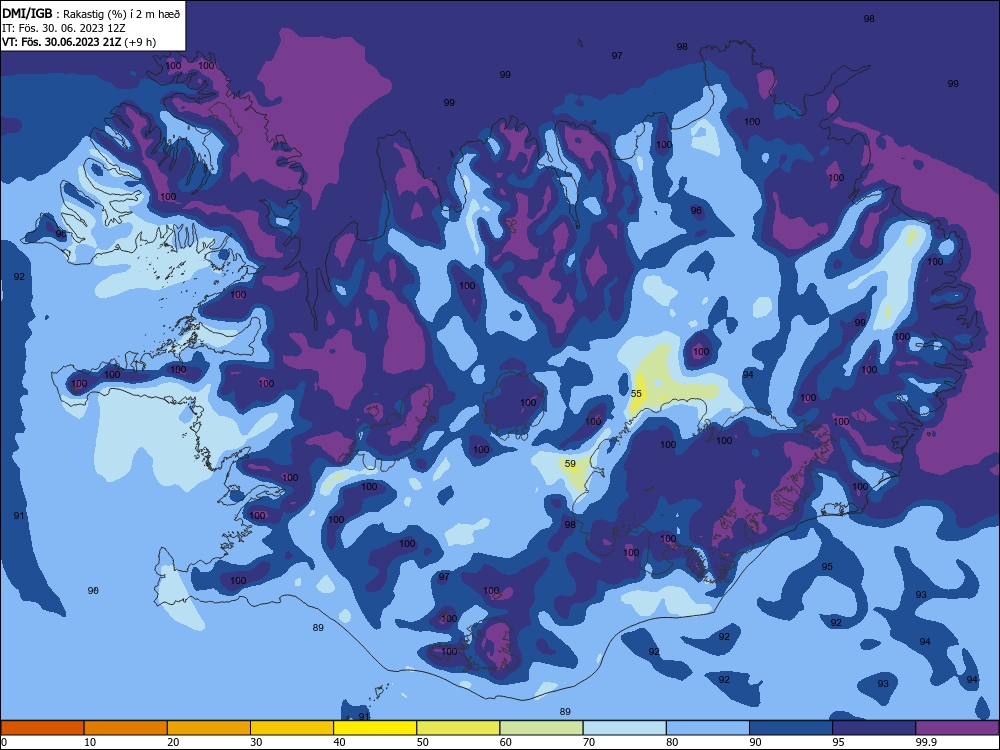The width and height of the screenshot is (1000, 750).
Task: Select the 40–50 bright yellow legend swatch
Action: coord(375,728)
